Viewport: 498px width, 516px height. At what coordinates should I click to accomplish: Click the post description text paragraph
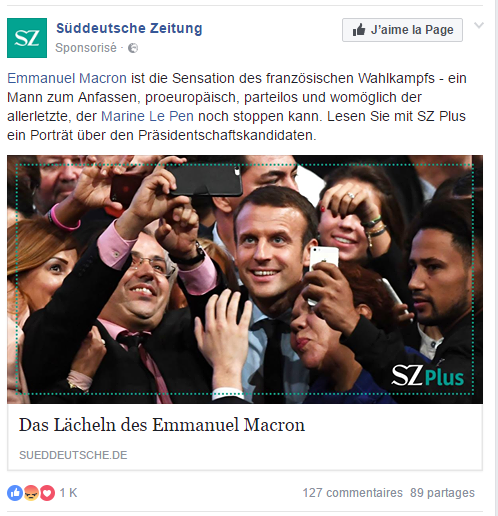237,107
